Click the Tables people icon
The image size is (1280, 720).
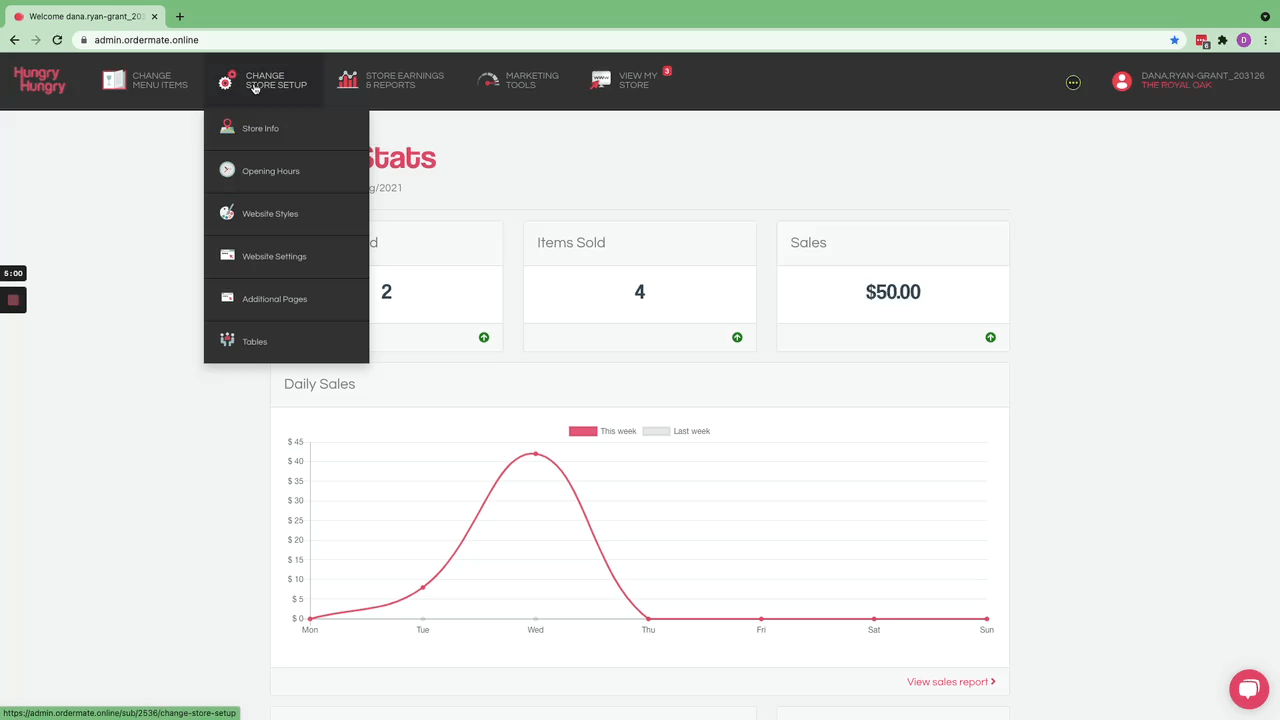tap(227, 341)
